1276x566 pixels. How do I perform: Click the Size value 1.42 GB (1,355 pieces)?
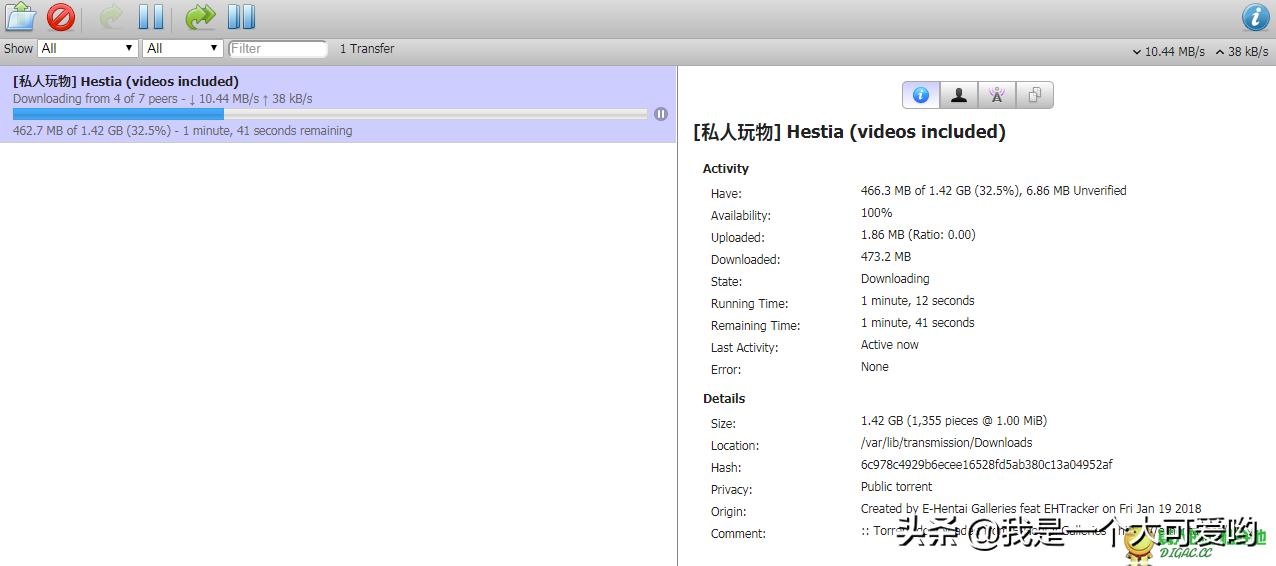[953, 421]
